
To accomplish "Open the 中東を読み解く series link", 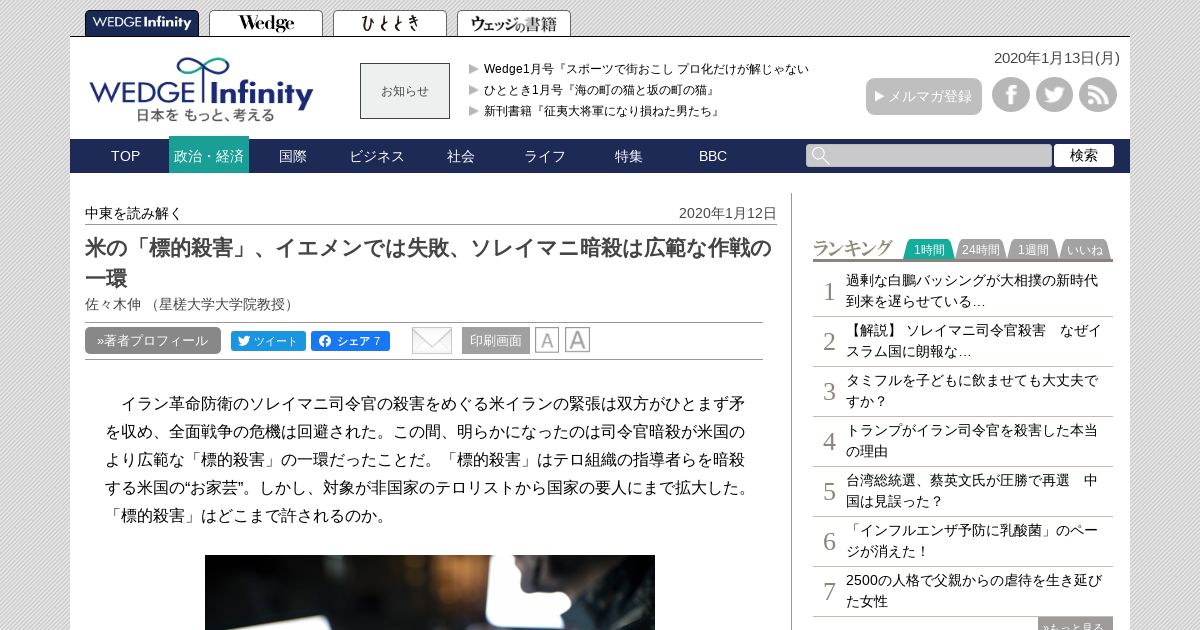I will [x=134, y=213].
